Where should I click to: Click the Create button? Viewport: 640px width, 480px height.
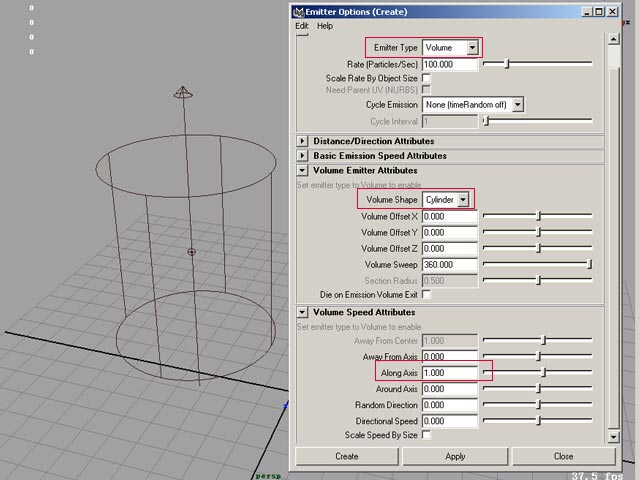pos(347,456)
